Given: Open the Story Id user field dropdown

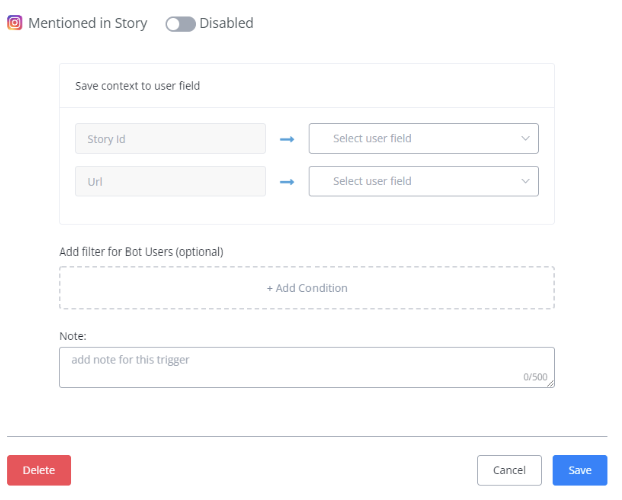Looking at the screenshot, I should tap(424, 138).
